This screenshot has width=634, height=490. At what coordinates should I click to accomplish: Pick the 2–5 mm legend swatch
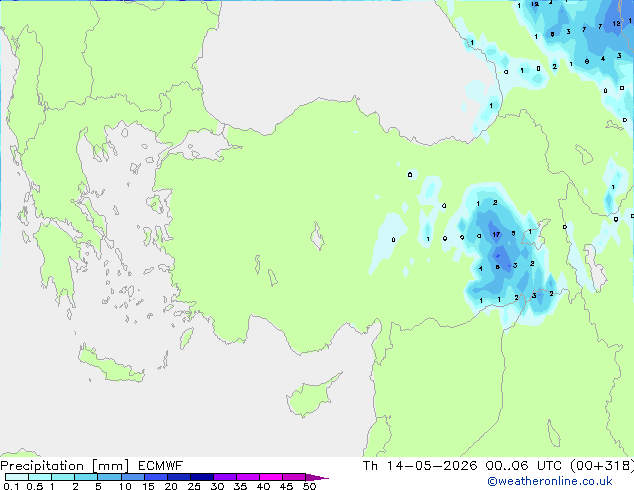tap(86, 477)
